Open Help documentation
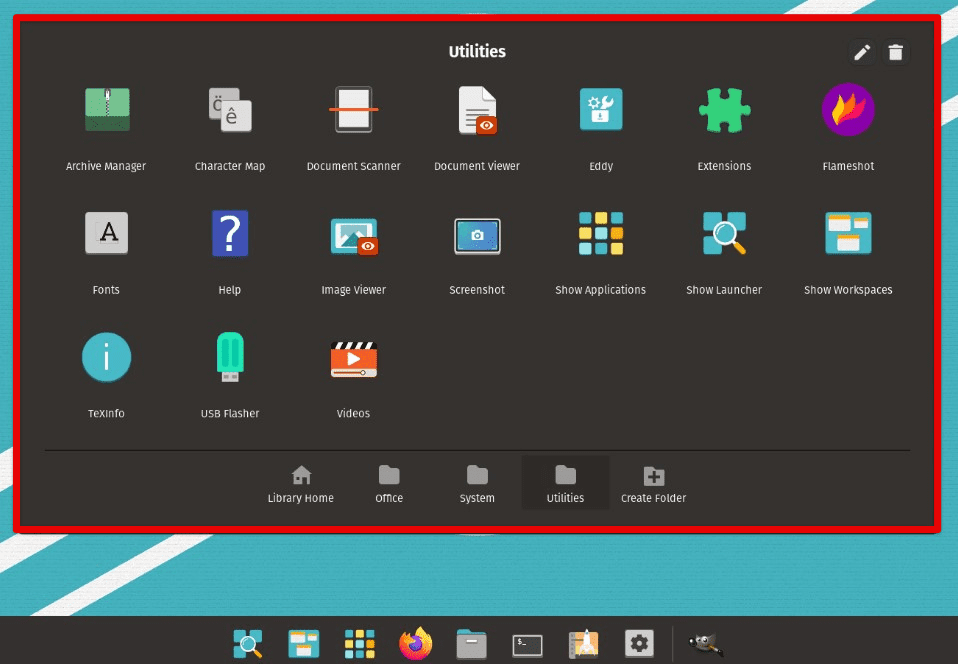 pyautogui.click(x=230, y=233)
